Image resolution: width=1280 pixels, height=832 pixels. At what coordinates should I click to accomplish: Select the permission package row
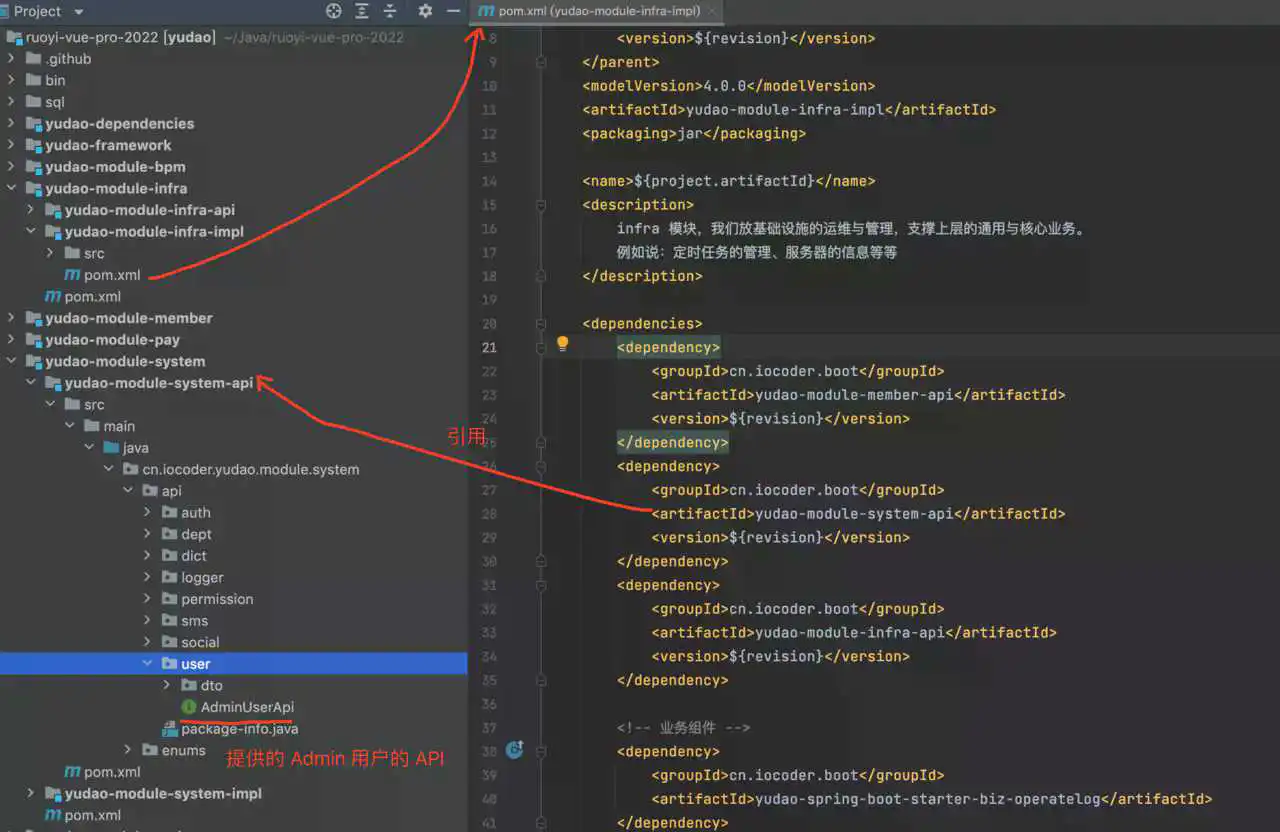pyautogui.click(x=234, y=599)
